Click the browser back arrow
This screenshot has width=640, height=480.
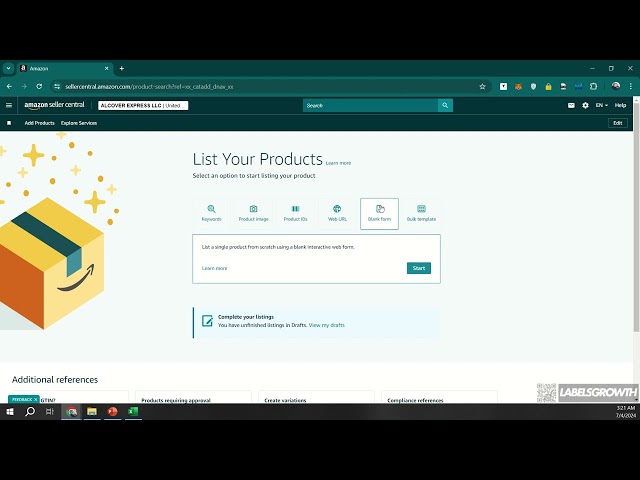coord(9,87)
